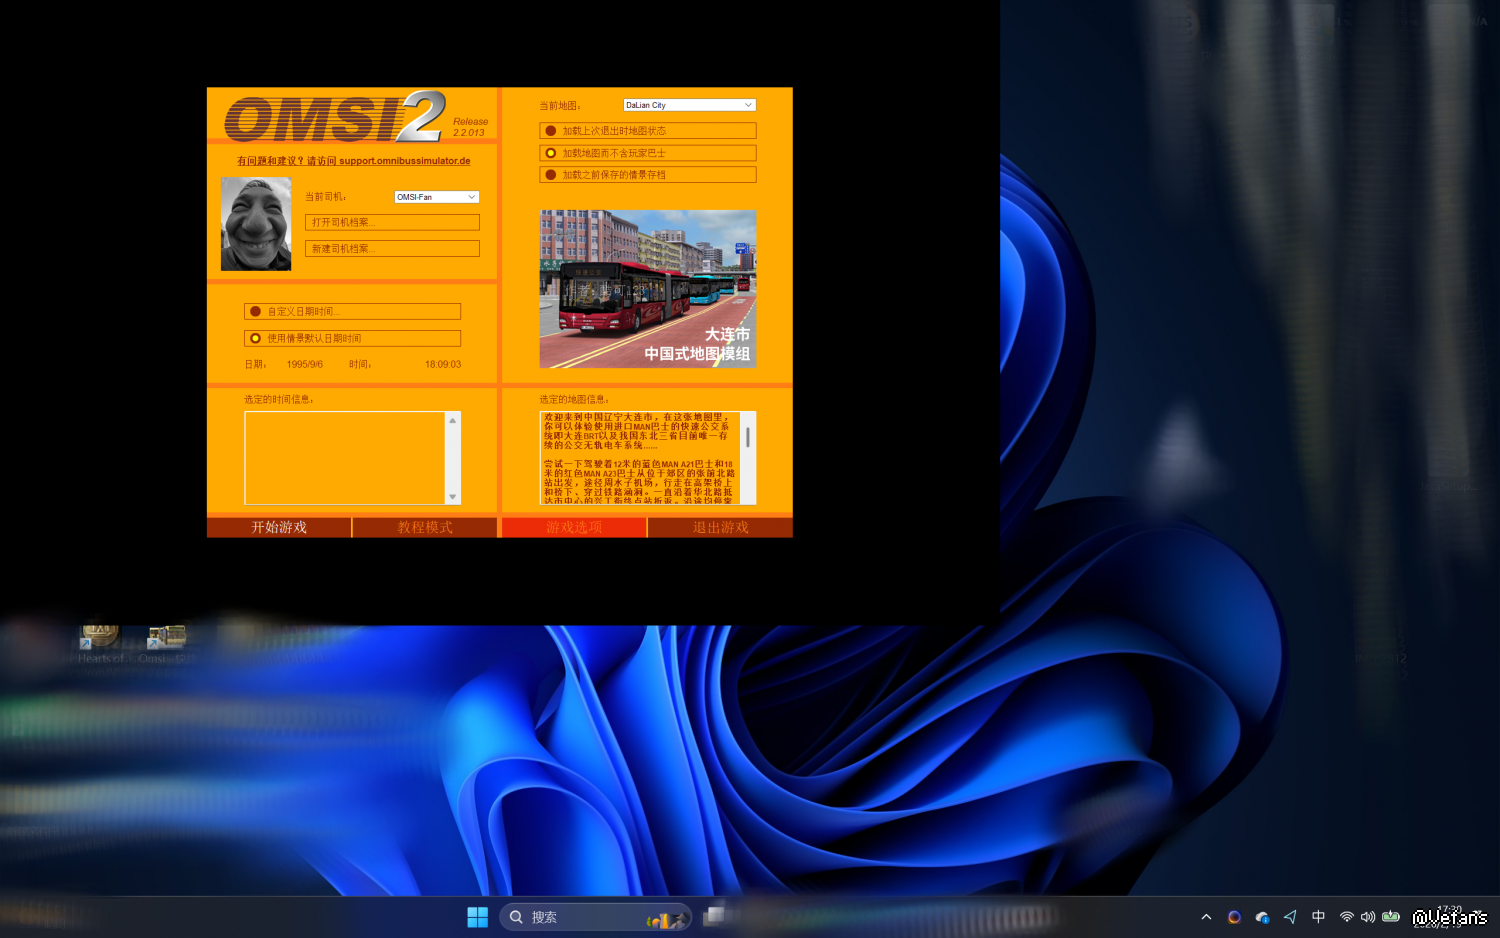The image size is (1500, 938).
Task: Quit with 退出游戏 button
Action: coord(720,527)
